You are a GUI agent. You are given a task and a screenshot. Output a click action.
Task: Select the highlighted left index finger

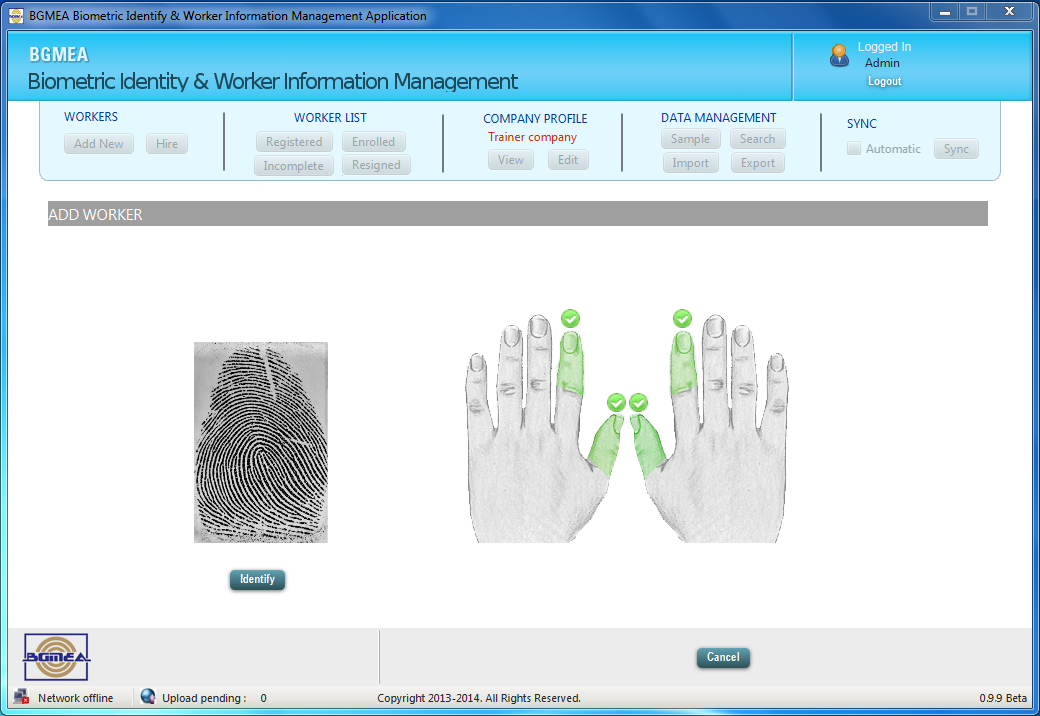point(570,365)
